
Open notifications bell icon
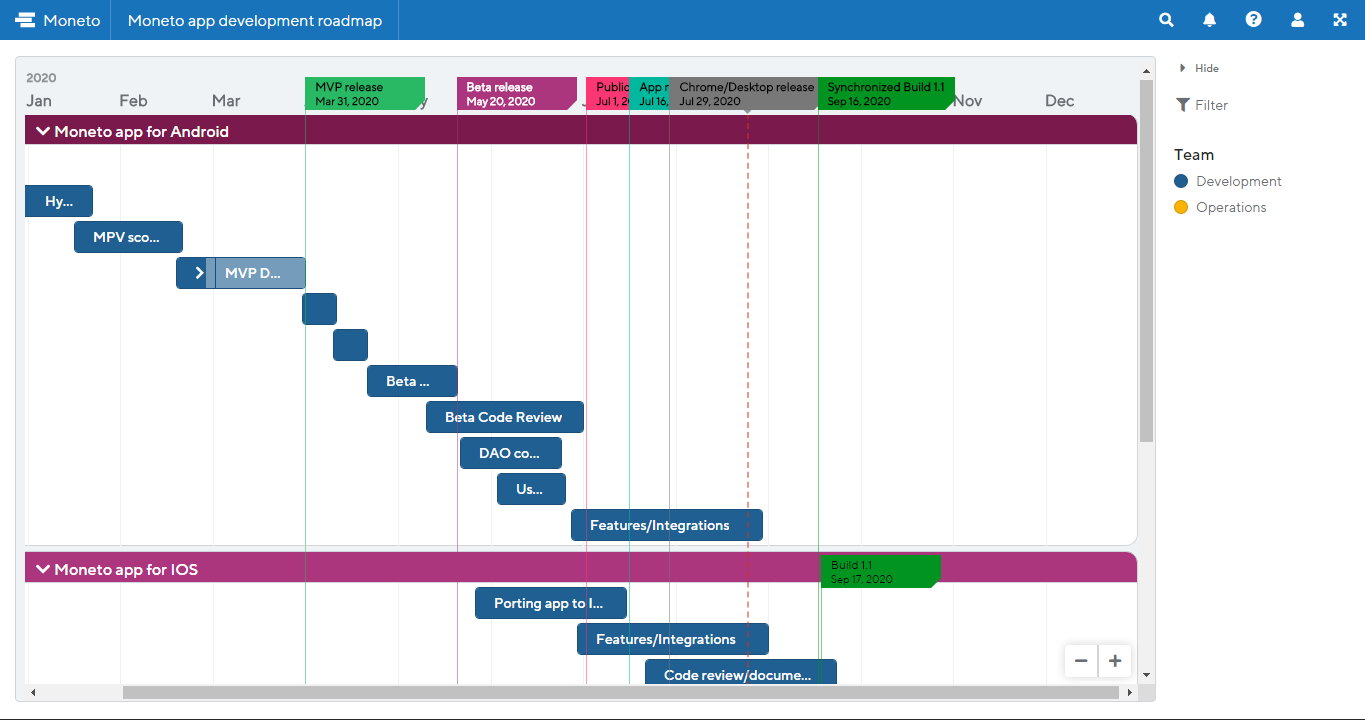[x=1210, y=20]
